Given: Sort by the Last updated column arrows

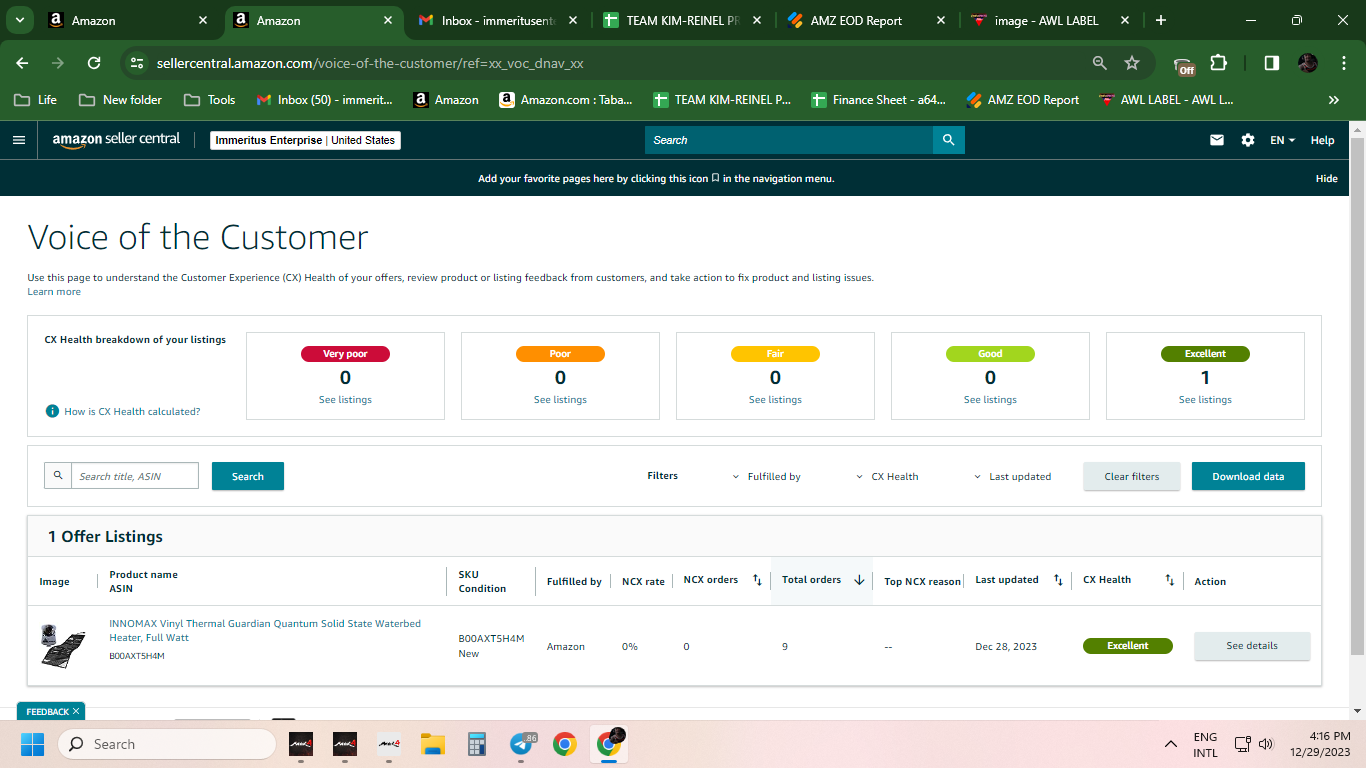Looking at the screenshot, I should (1058, 580).
